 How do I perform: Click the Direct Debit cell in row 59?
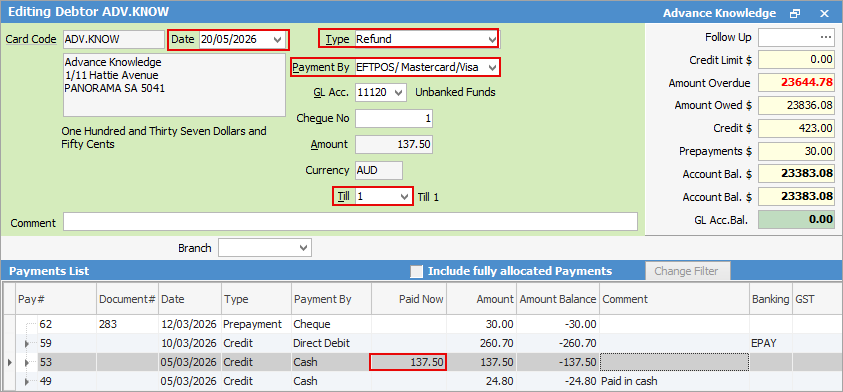coord(331,344)
